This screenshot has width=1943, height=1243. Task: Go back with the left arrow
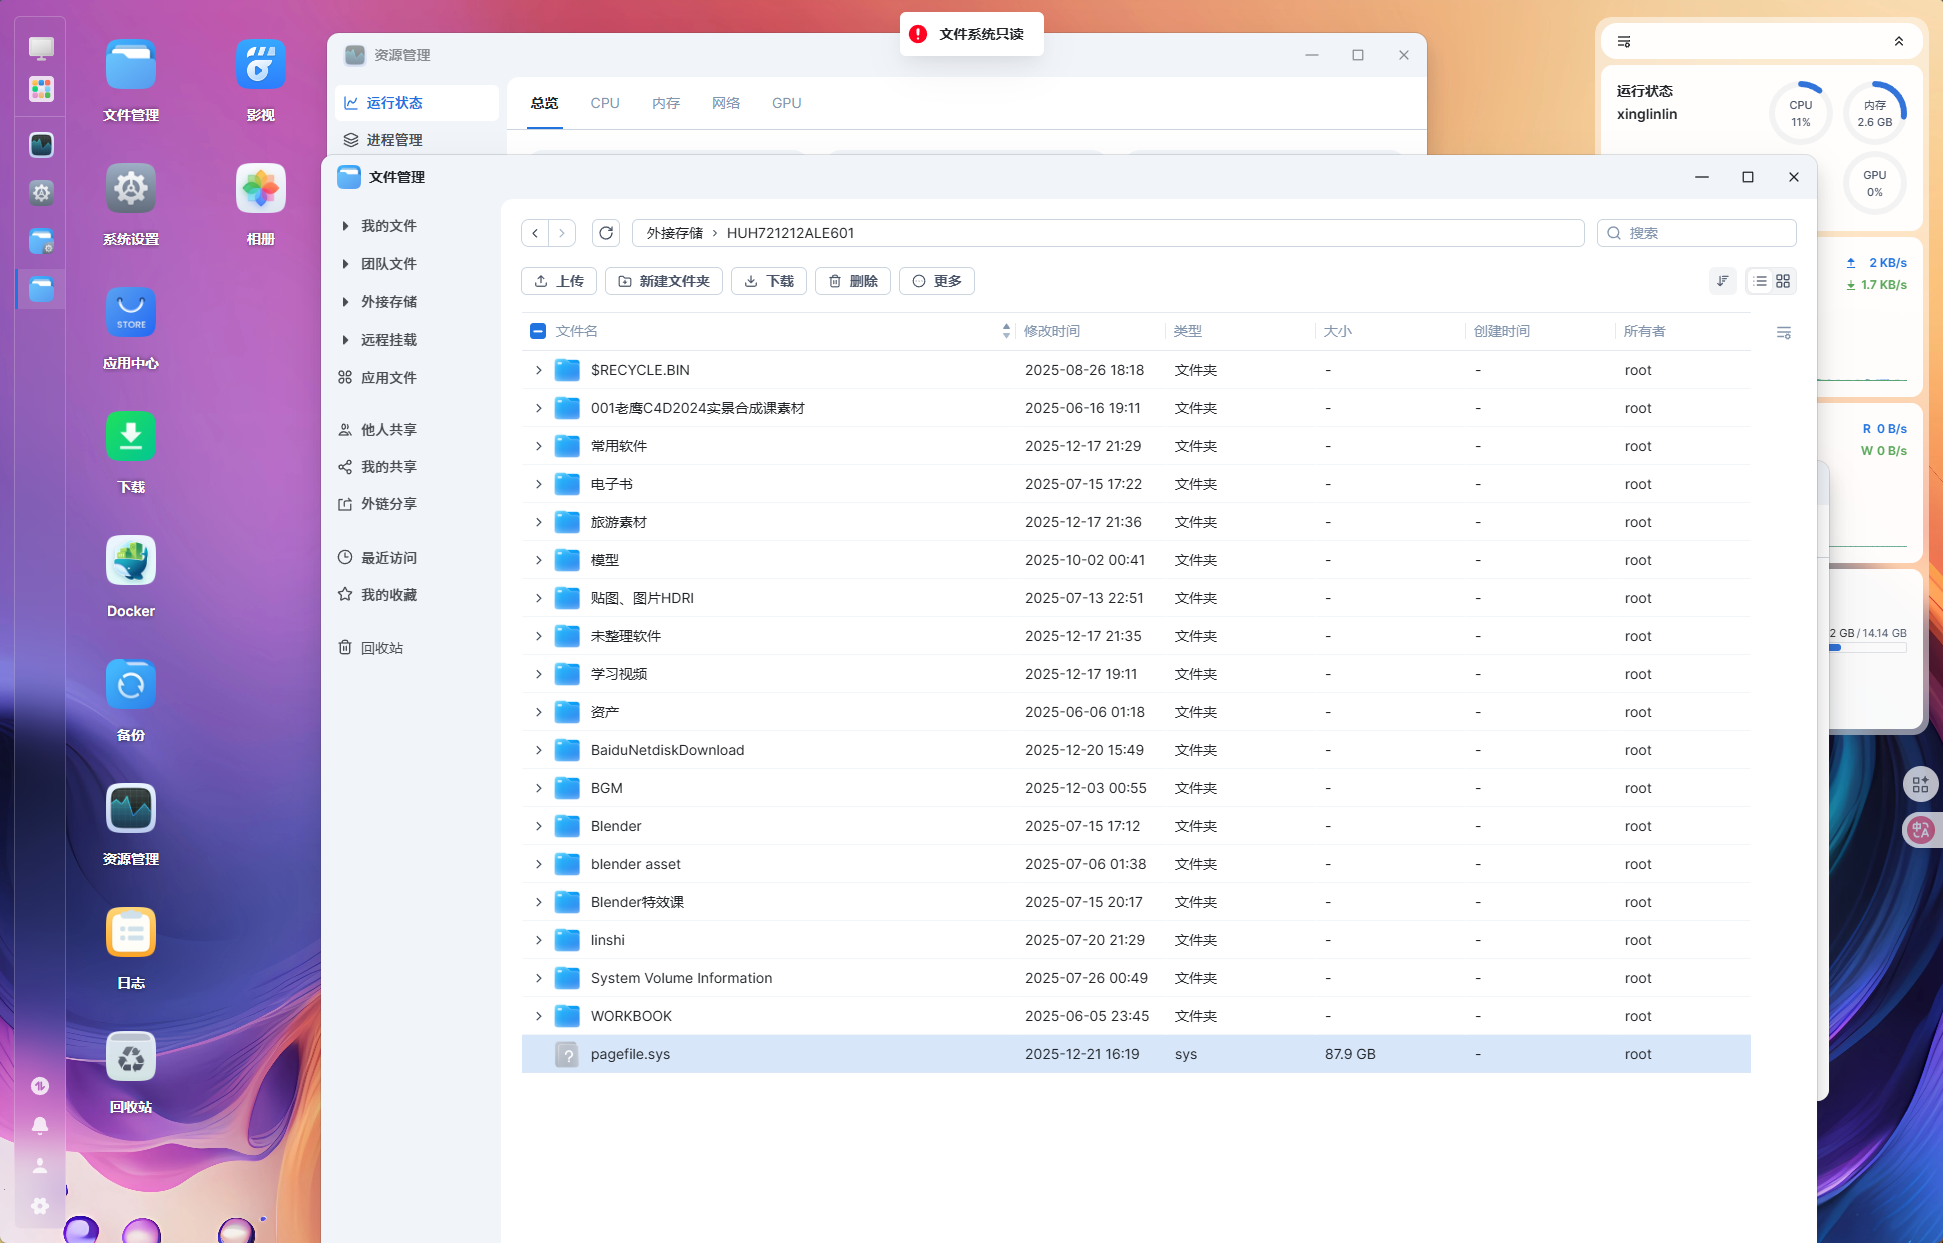(x=536, y=233)
